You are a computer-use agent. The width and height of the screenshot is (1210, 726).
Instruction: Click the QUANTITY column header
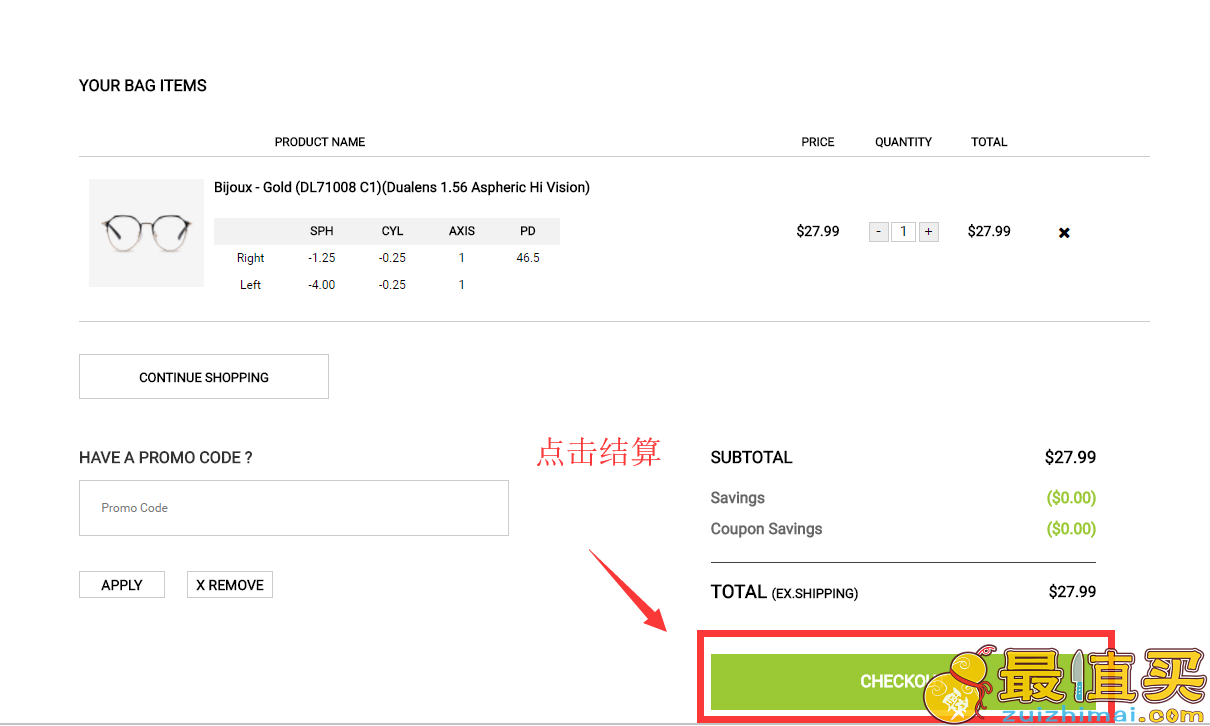click(903, 142)
